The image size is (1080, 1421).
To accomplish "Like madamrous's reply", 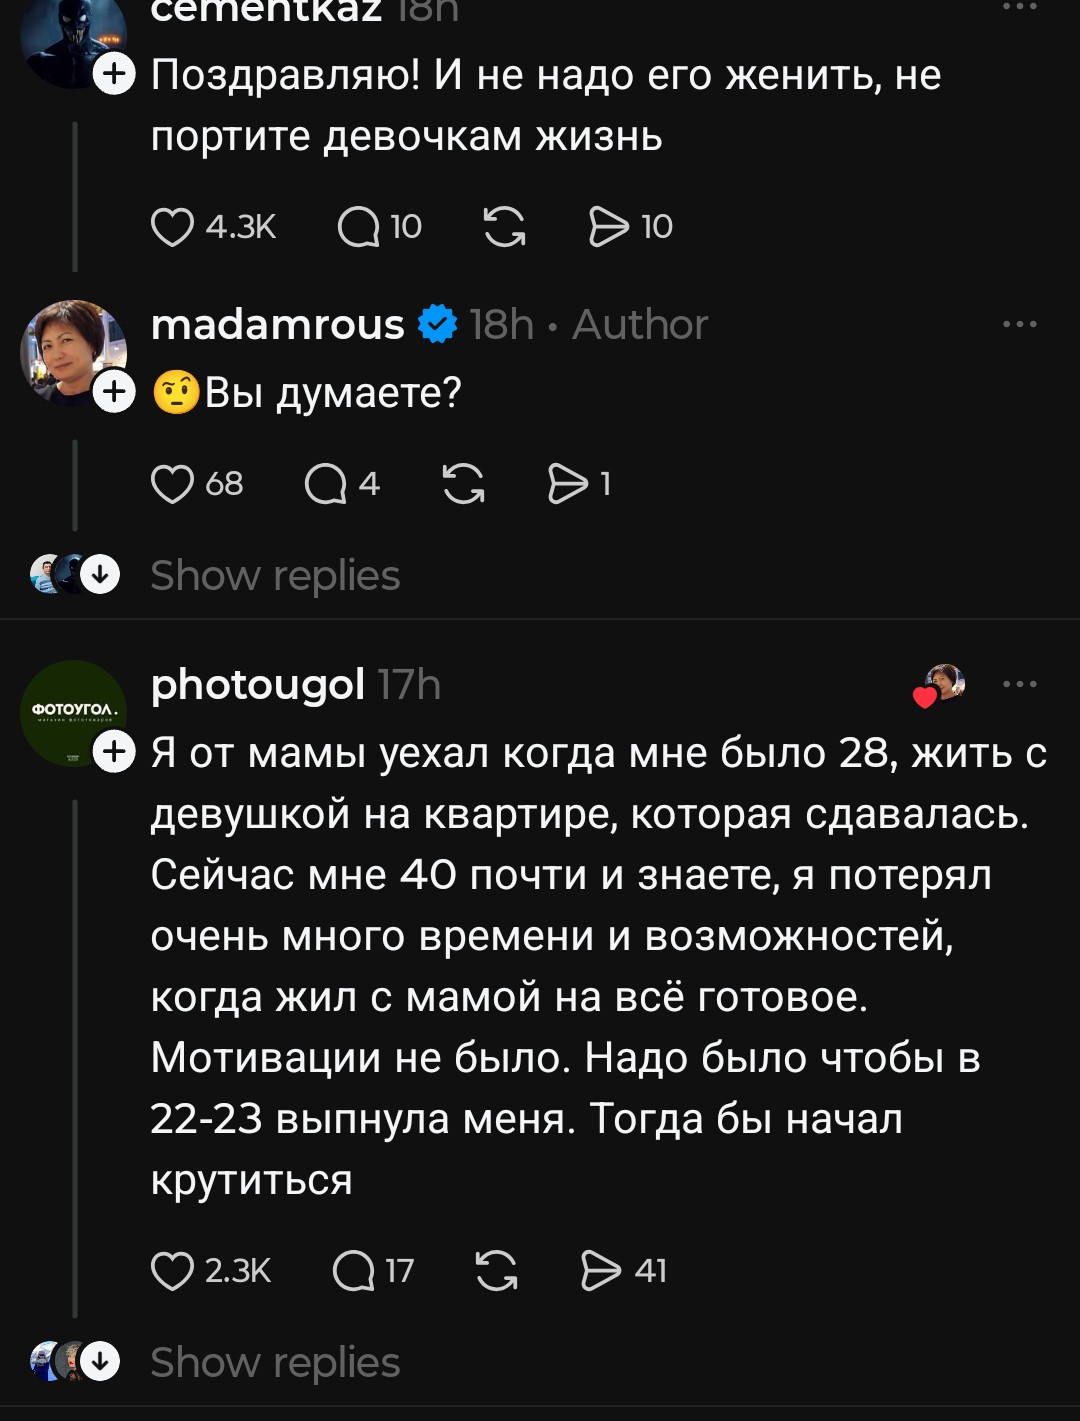I will pyautogui.click(x=172, y=484).
